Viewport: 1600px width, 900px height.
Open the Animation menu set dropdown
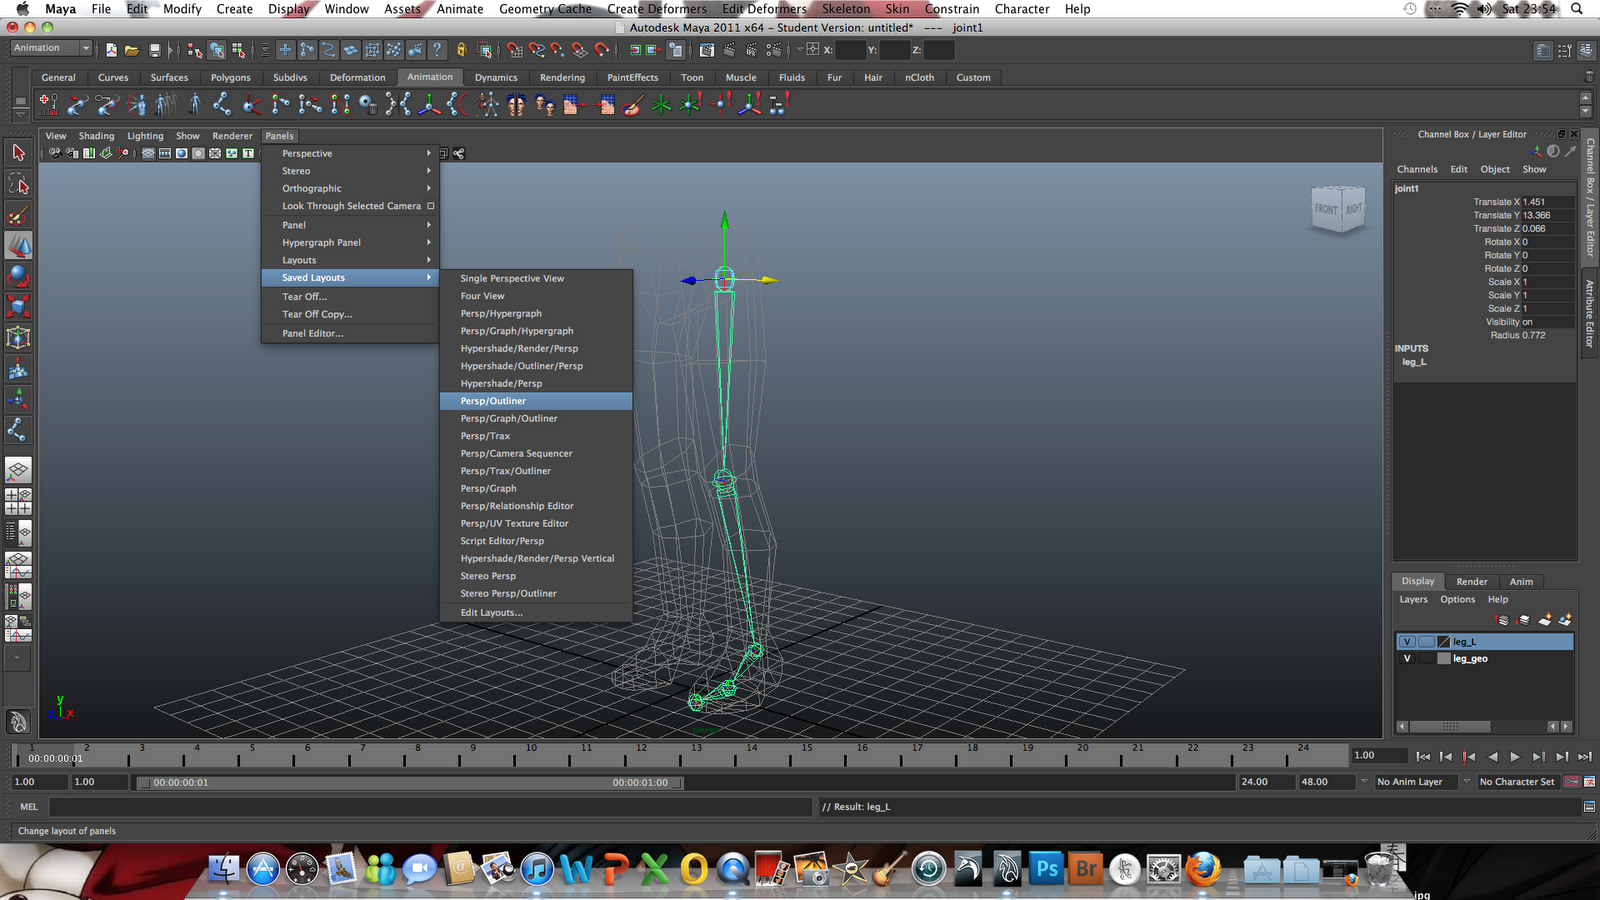50,47
